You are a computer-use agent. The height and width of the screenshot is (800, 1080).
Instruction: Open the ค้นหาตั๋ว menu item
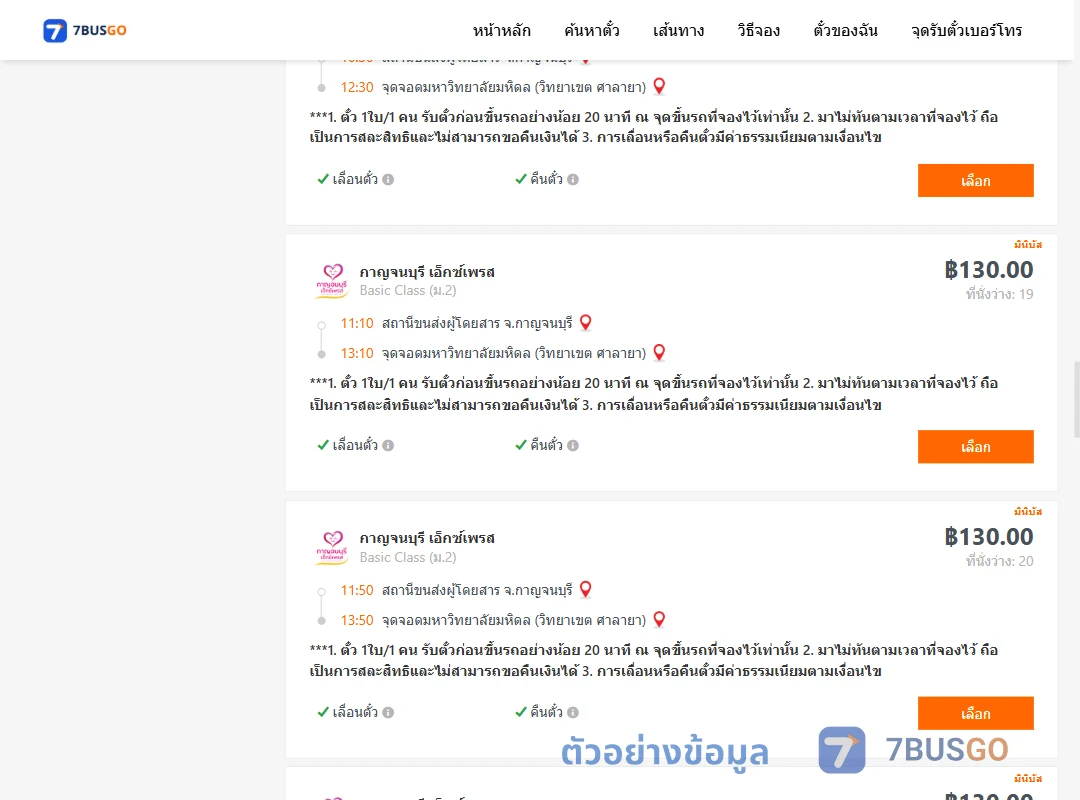tap(592, 30)
